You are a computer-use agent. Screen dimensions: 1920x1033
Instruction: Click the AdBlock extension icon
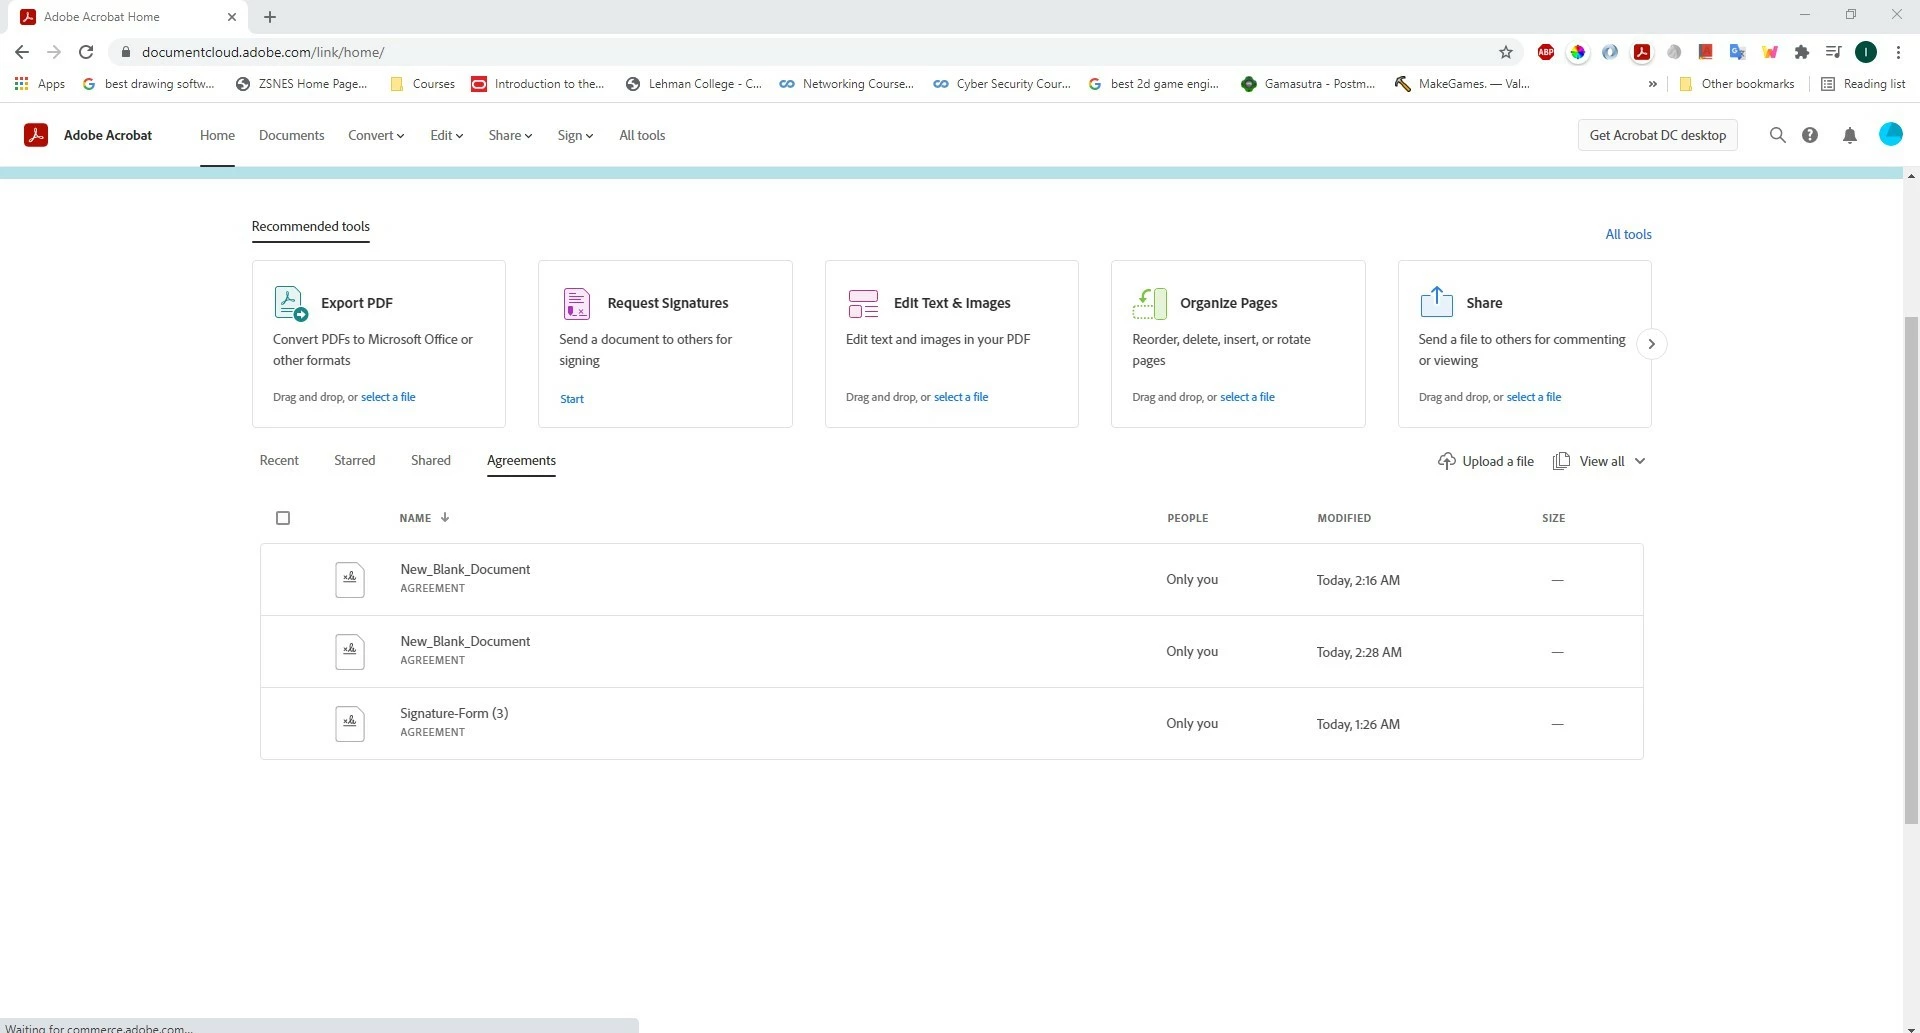pyautogui.click(x=1546, y=52)
